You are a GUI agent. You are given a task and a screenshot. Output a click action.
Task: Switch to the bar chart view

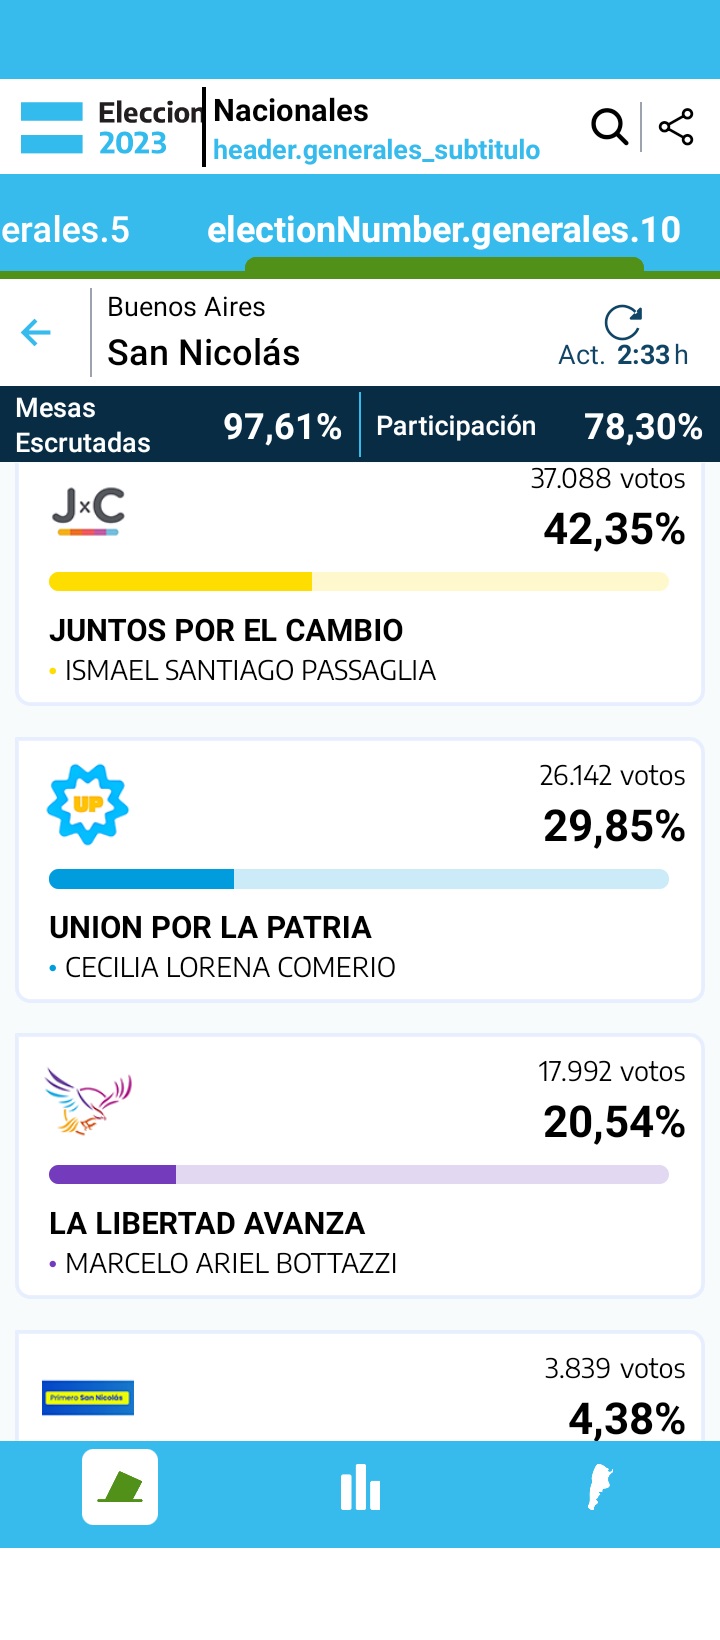[360, 1488]
